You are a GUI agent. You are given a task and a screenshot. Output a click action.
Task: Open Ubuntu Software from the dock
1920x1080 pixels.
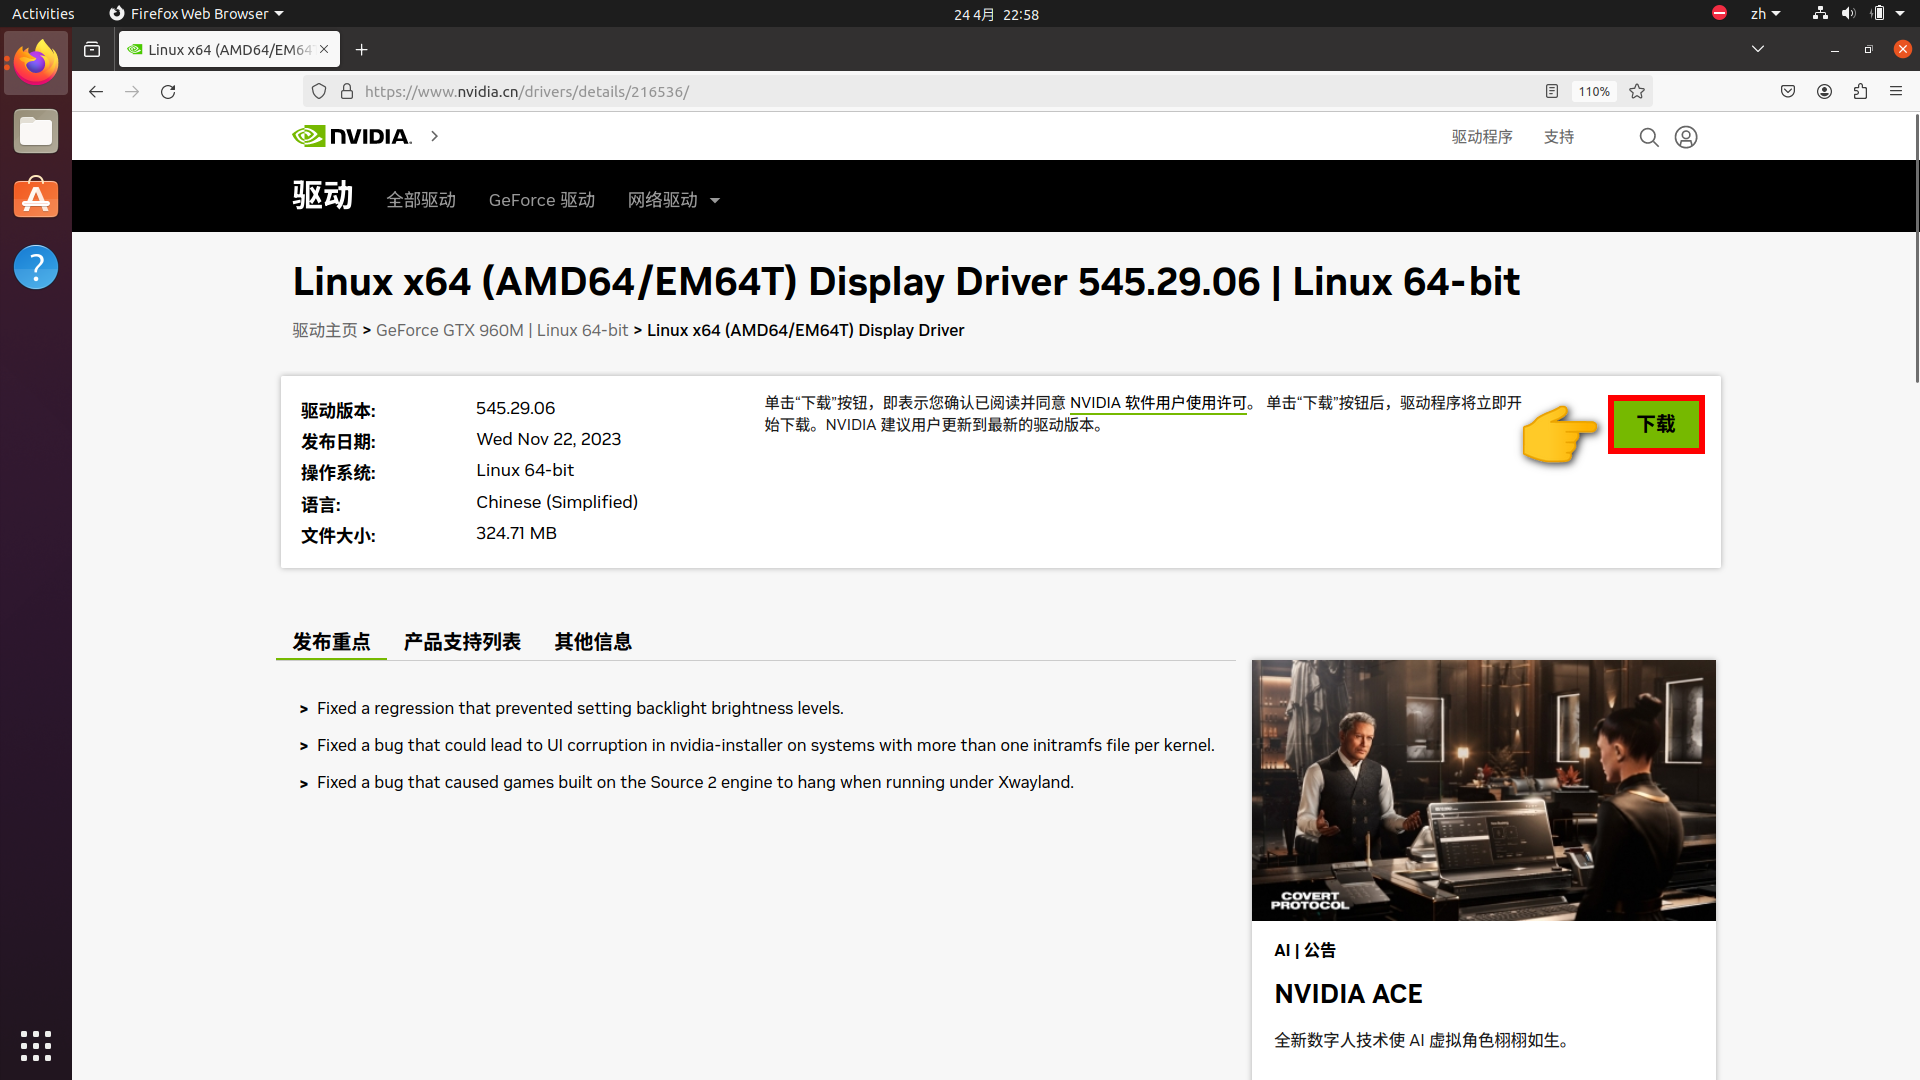tap(36, 199)
